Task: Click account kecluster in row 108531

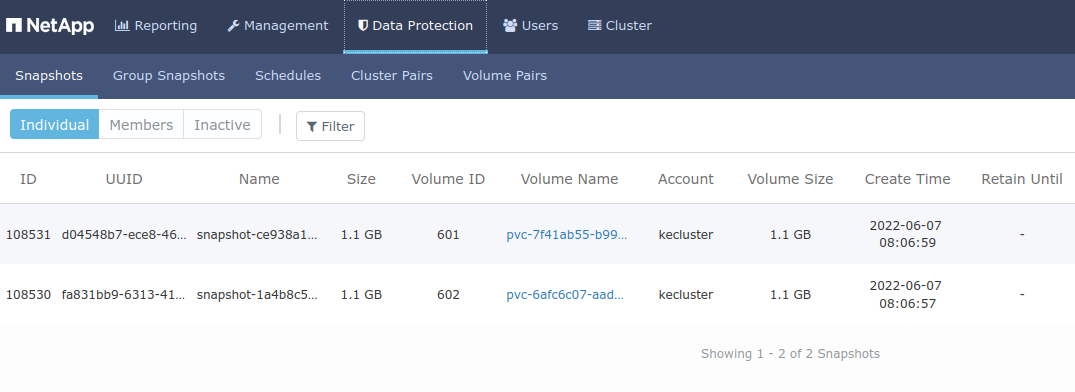Action: click(686, 234)
